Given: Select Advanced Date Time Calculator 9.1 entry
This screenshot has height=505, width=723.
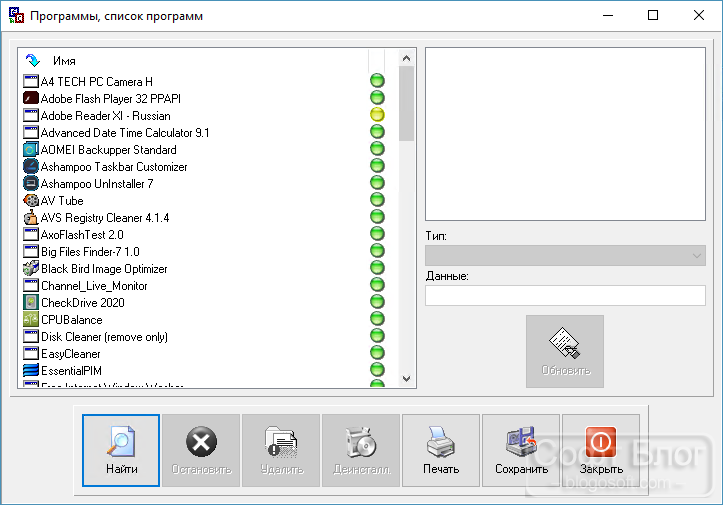Looking at the screenshot, I should coord(125,133).
